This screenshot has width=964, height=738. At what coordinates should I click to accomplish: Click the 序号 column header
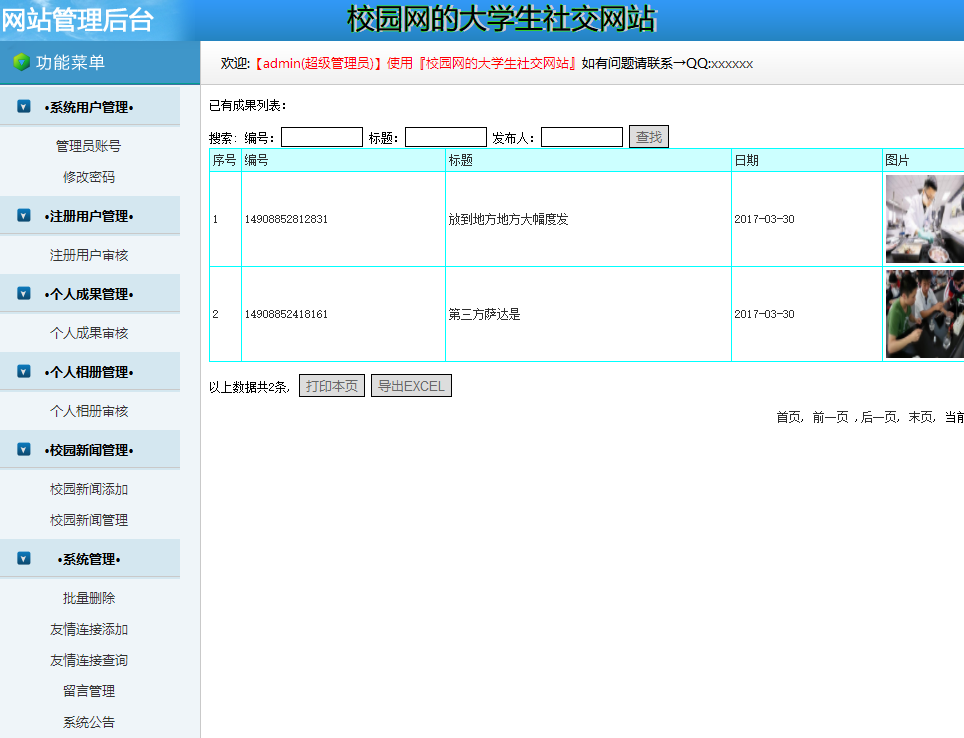[224, 161]
